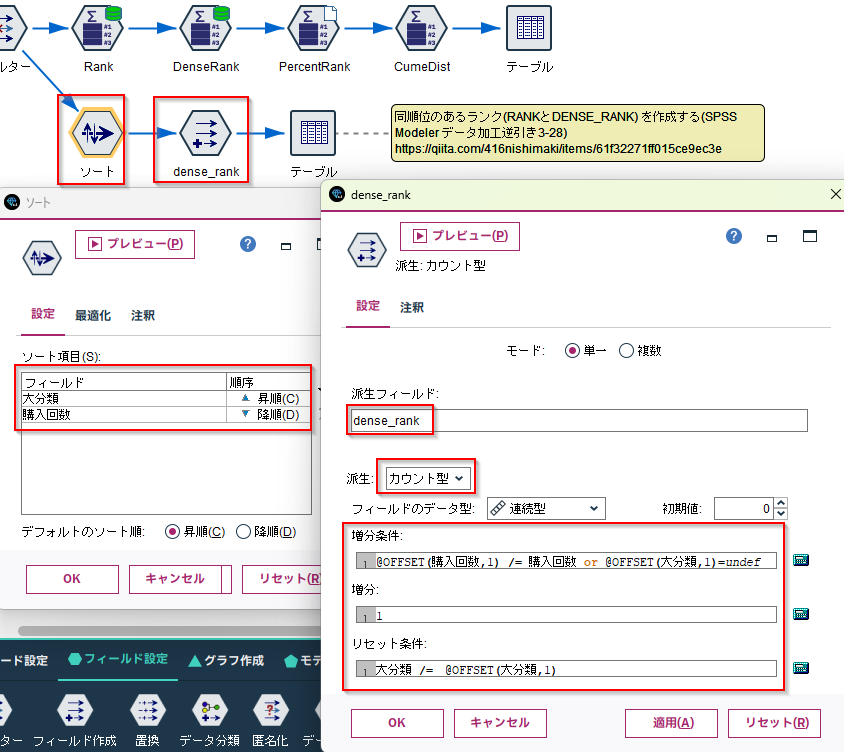Image resolution: width=844 pixels, height=752 pixels.
Task: Select 単一 mode radio button
Action: 572,351
